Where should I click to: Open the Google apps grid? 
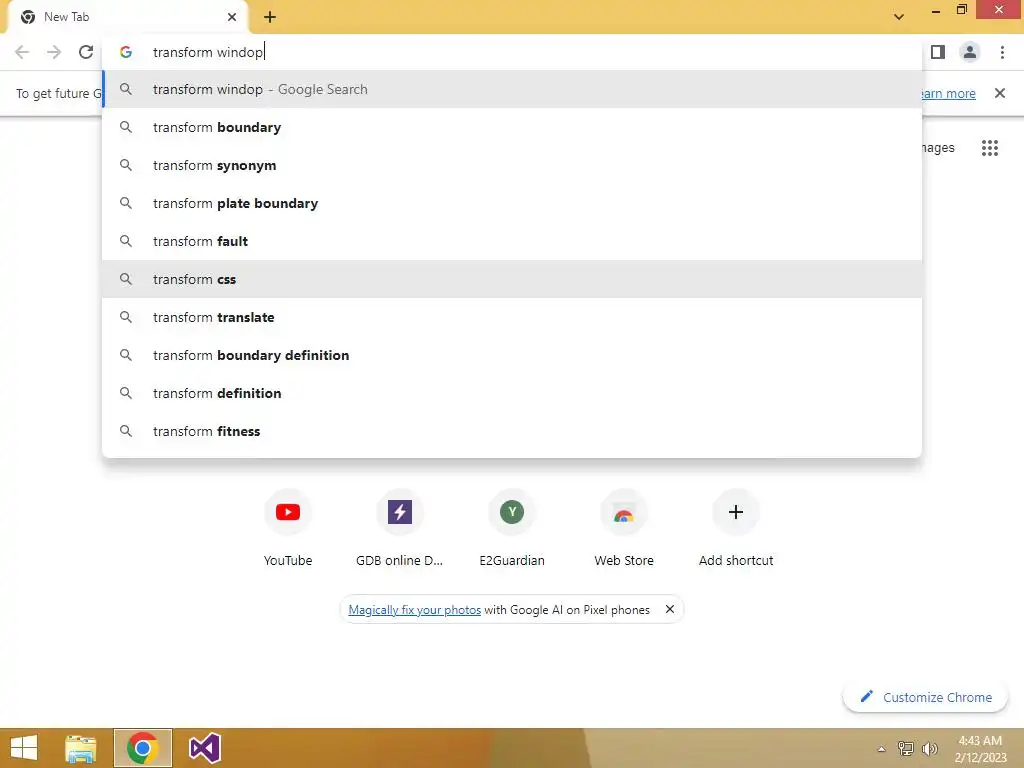pyautogui.click(x=990, y=148)
